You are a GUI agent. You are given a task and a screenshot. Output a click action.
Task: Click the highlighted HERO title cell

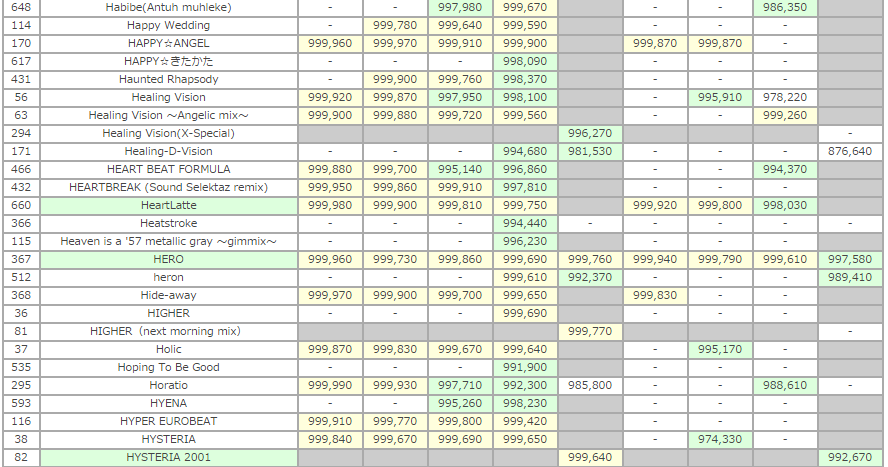point(169,259)
